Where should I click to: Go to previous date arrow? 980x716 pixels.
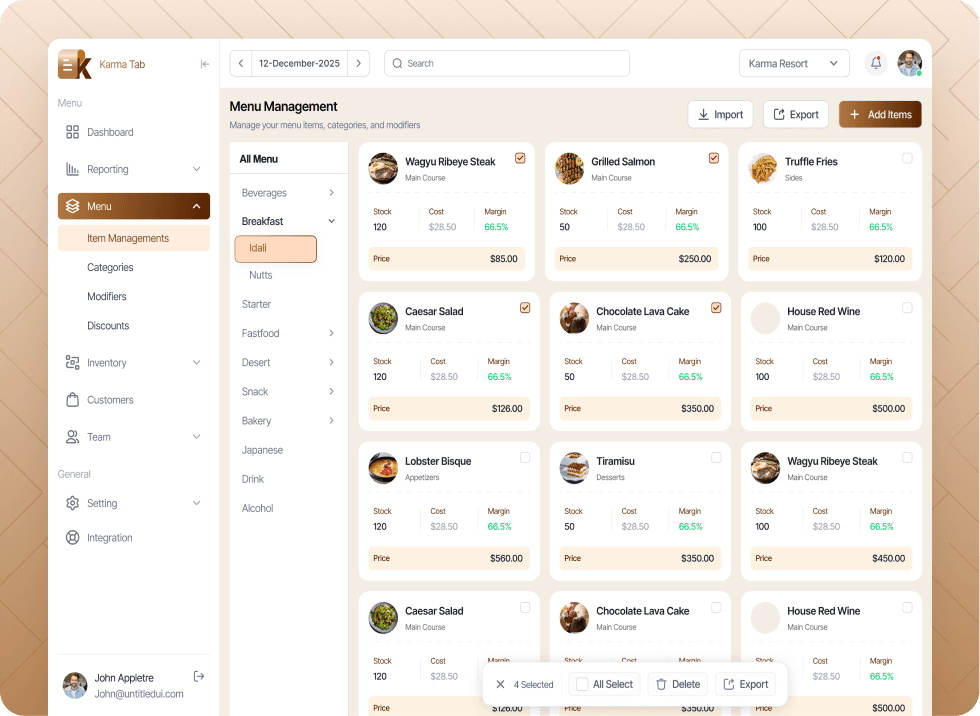coord(241,64)
